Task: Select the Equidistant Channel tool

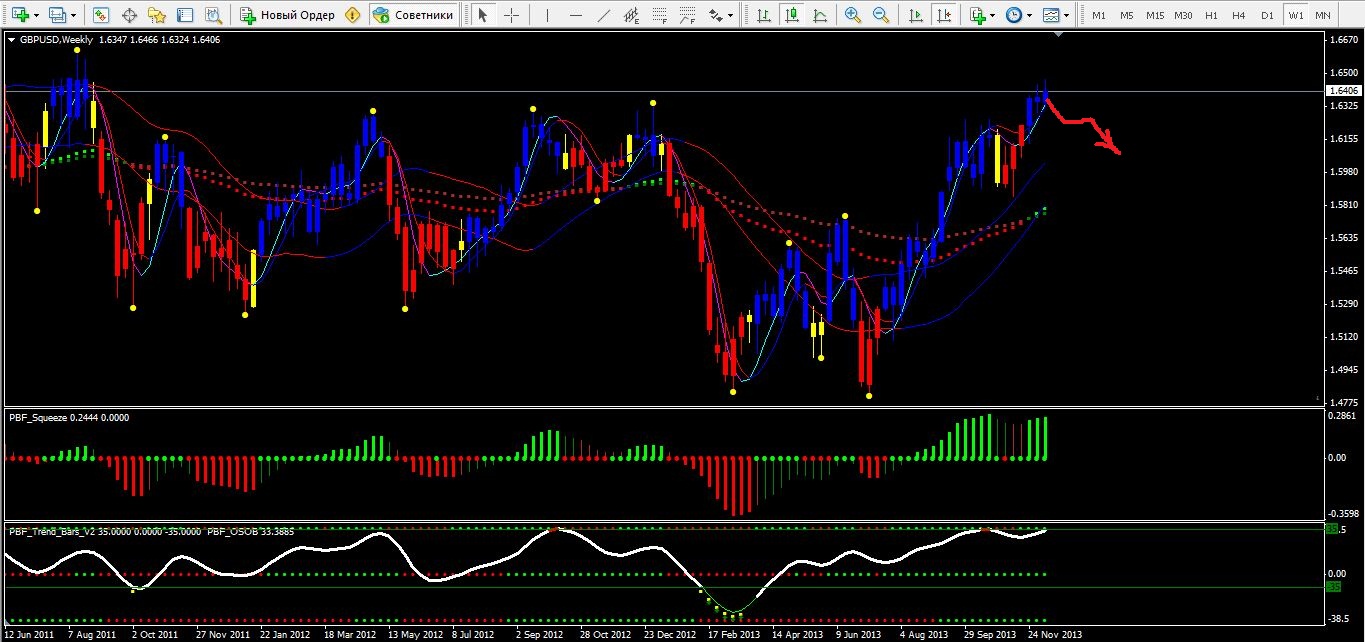Action: (632, 15)
